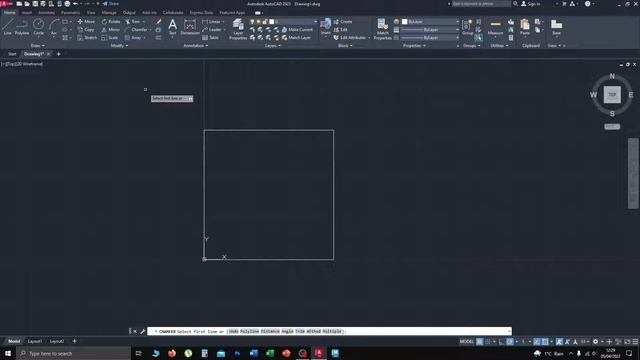
Task: Click the Share button
Action: coord(110,4)
